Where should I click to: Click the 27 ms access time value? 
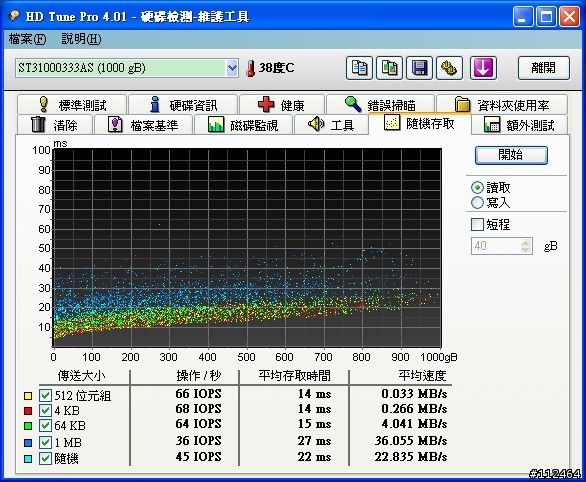pyautogui.click(x=314, y=441)
